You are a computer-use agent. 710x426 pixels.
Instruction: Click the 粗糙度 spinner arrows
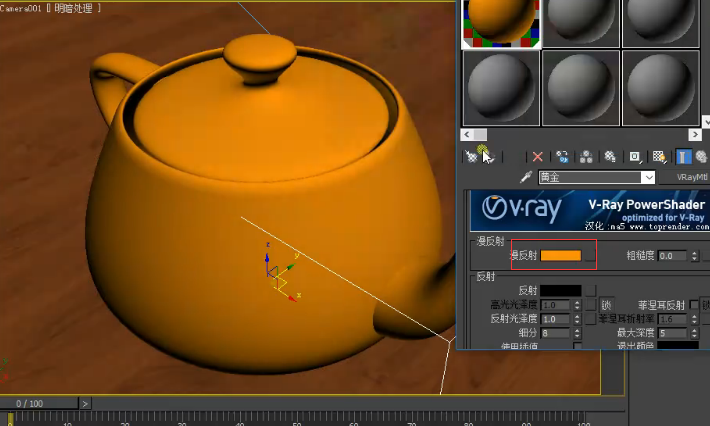[694, 256]
